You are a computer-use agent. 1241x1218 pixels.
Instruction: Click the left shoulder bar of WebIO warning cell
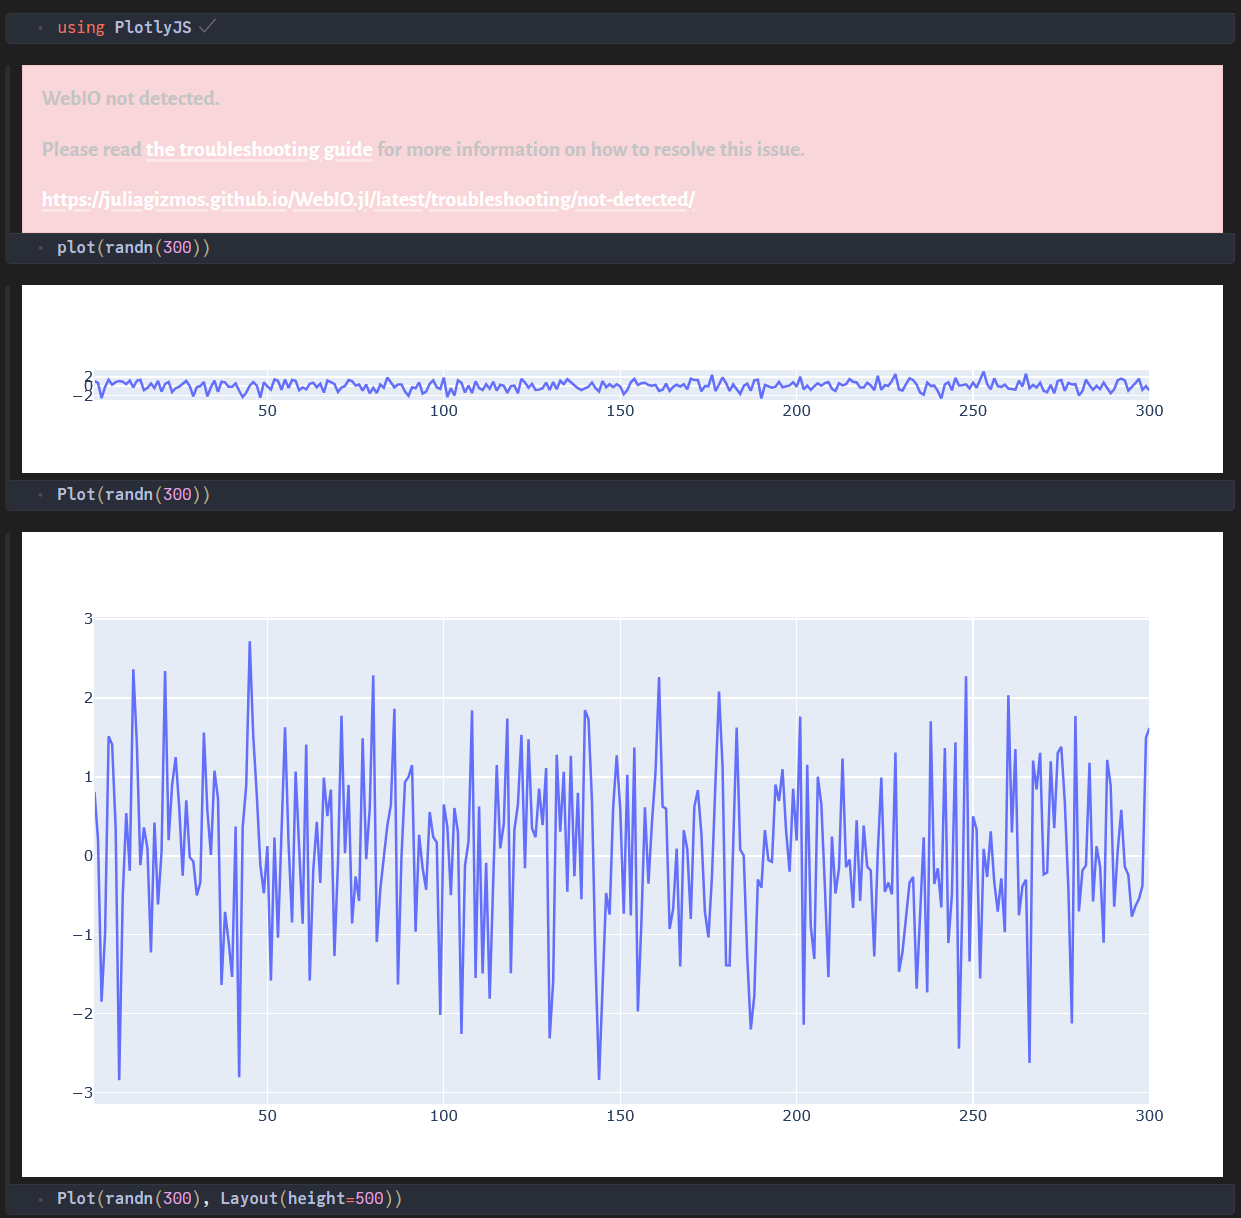tap(8, 150)
